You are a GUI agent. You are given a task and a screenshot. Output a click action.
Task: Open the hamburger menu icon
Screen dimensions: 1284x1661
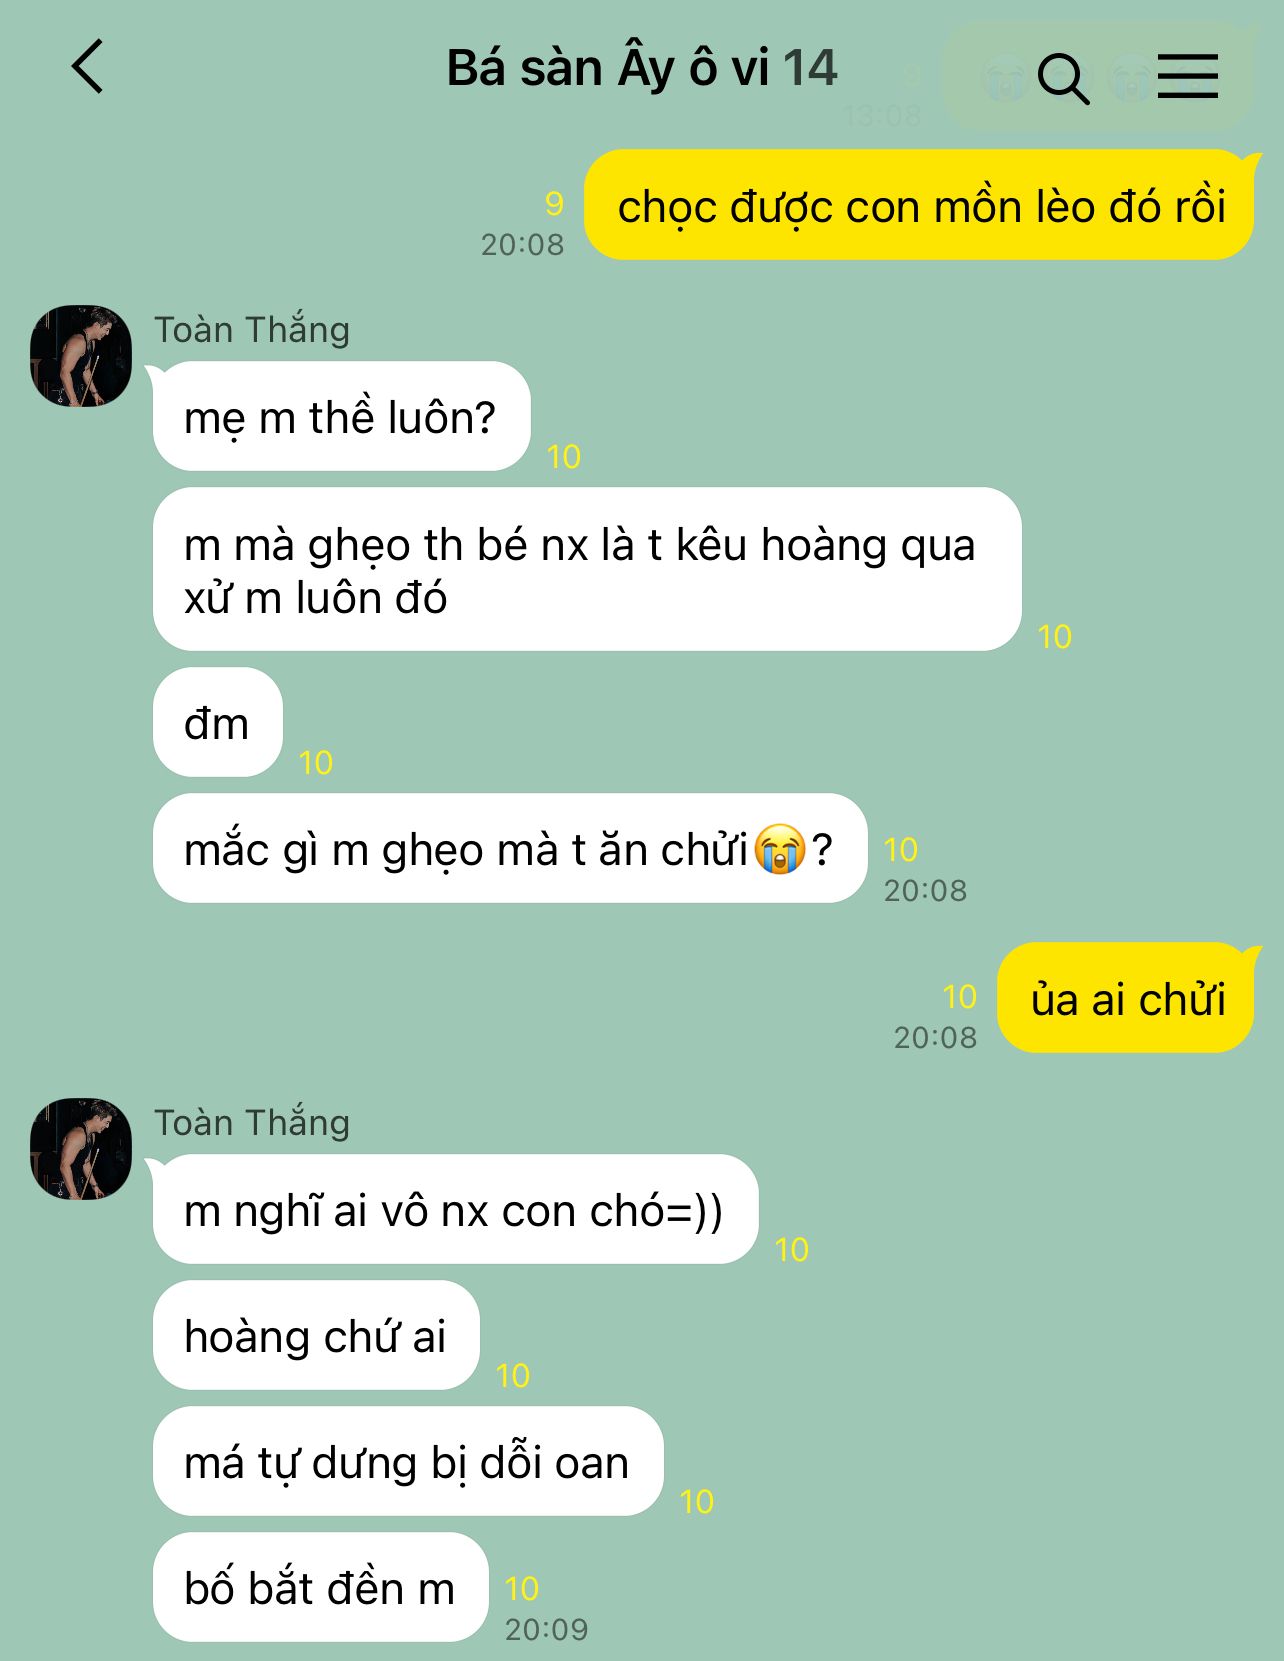point(1188,76)
